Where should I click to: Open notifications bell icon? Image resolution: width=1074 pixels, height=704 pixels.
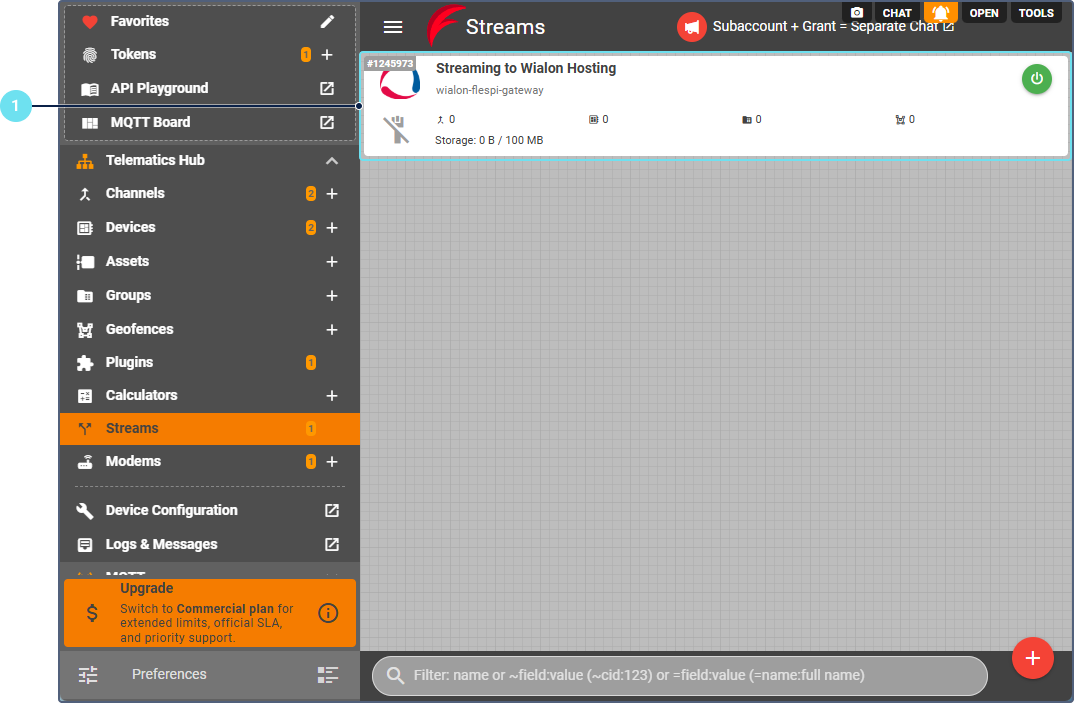coord(941,13)
